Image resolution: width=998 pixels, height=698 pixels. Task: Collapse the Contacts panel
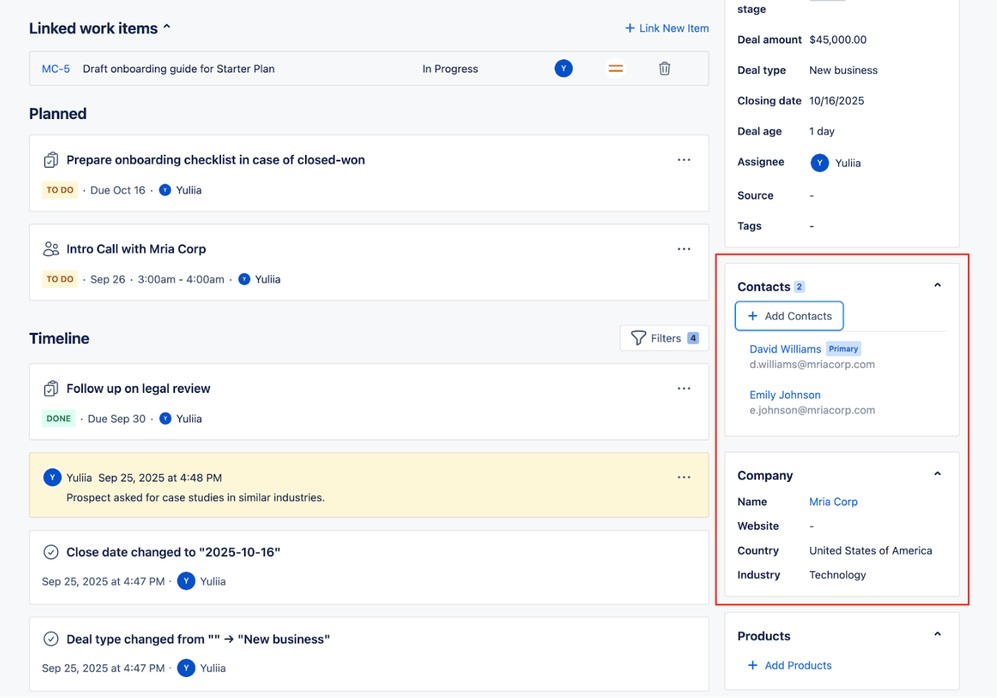coord(937,286)
